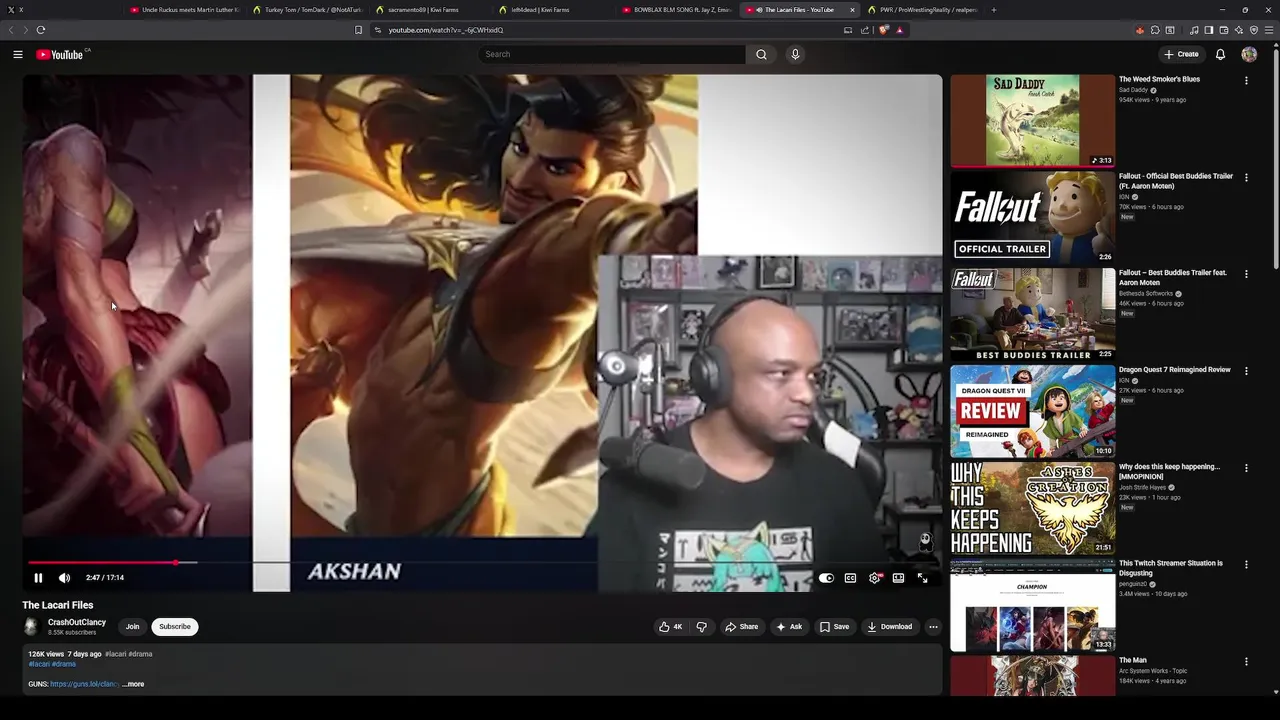Like the video with 4K likes
Viewport: 1280px width, 720px height.
click(x=670, y=627)
